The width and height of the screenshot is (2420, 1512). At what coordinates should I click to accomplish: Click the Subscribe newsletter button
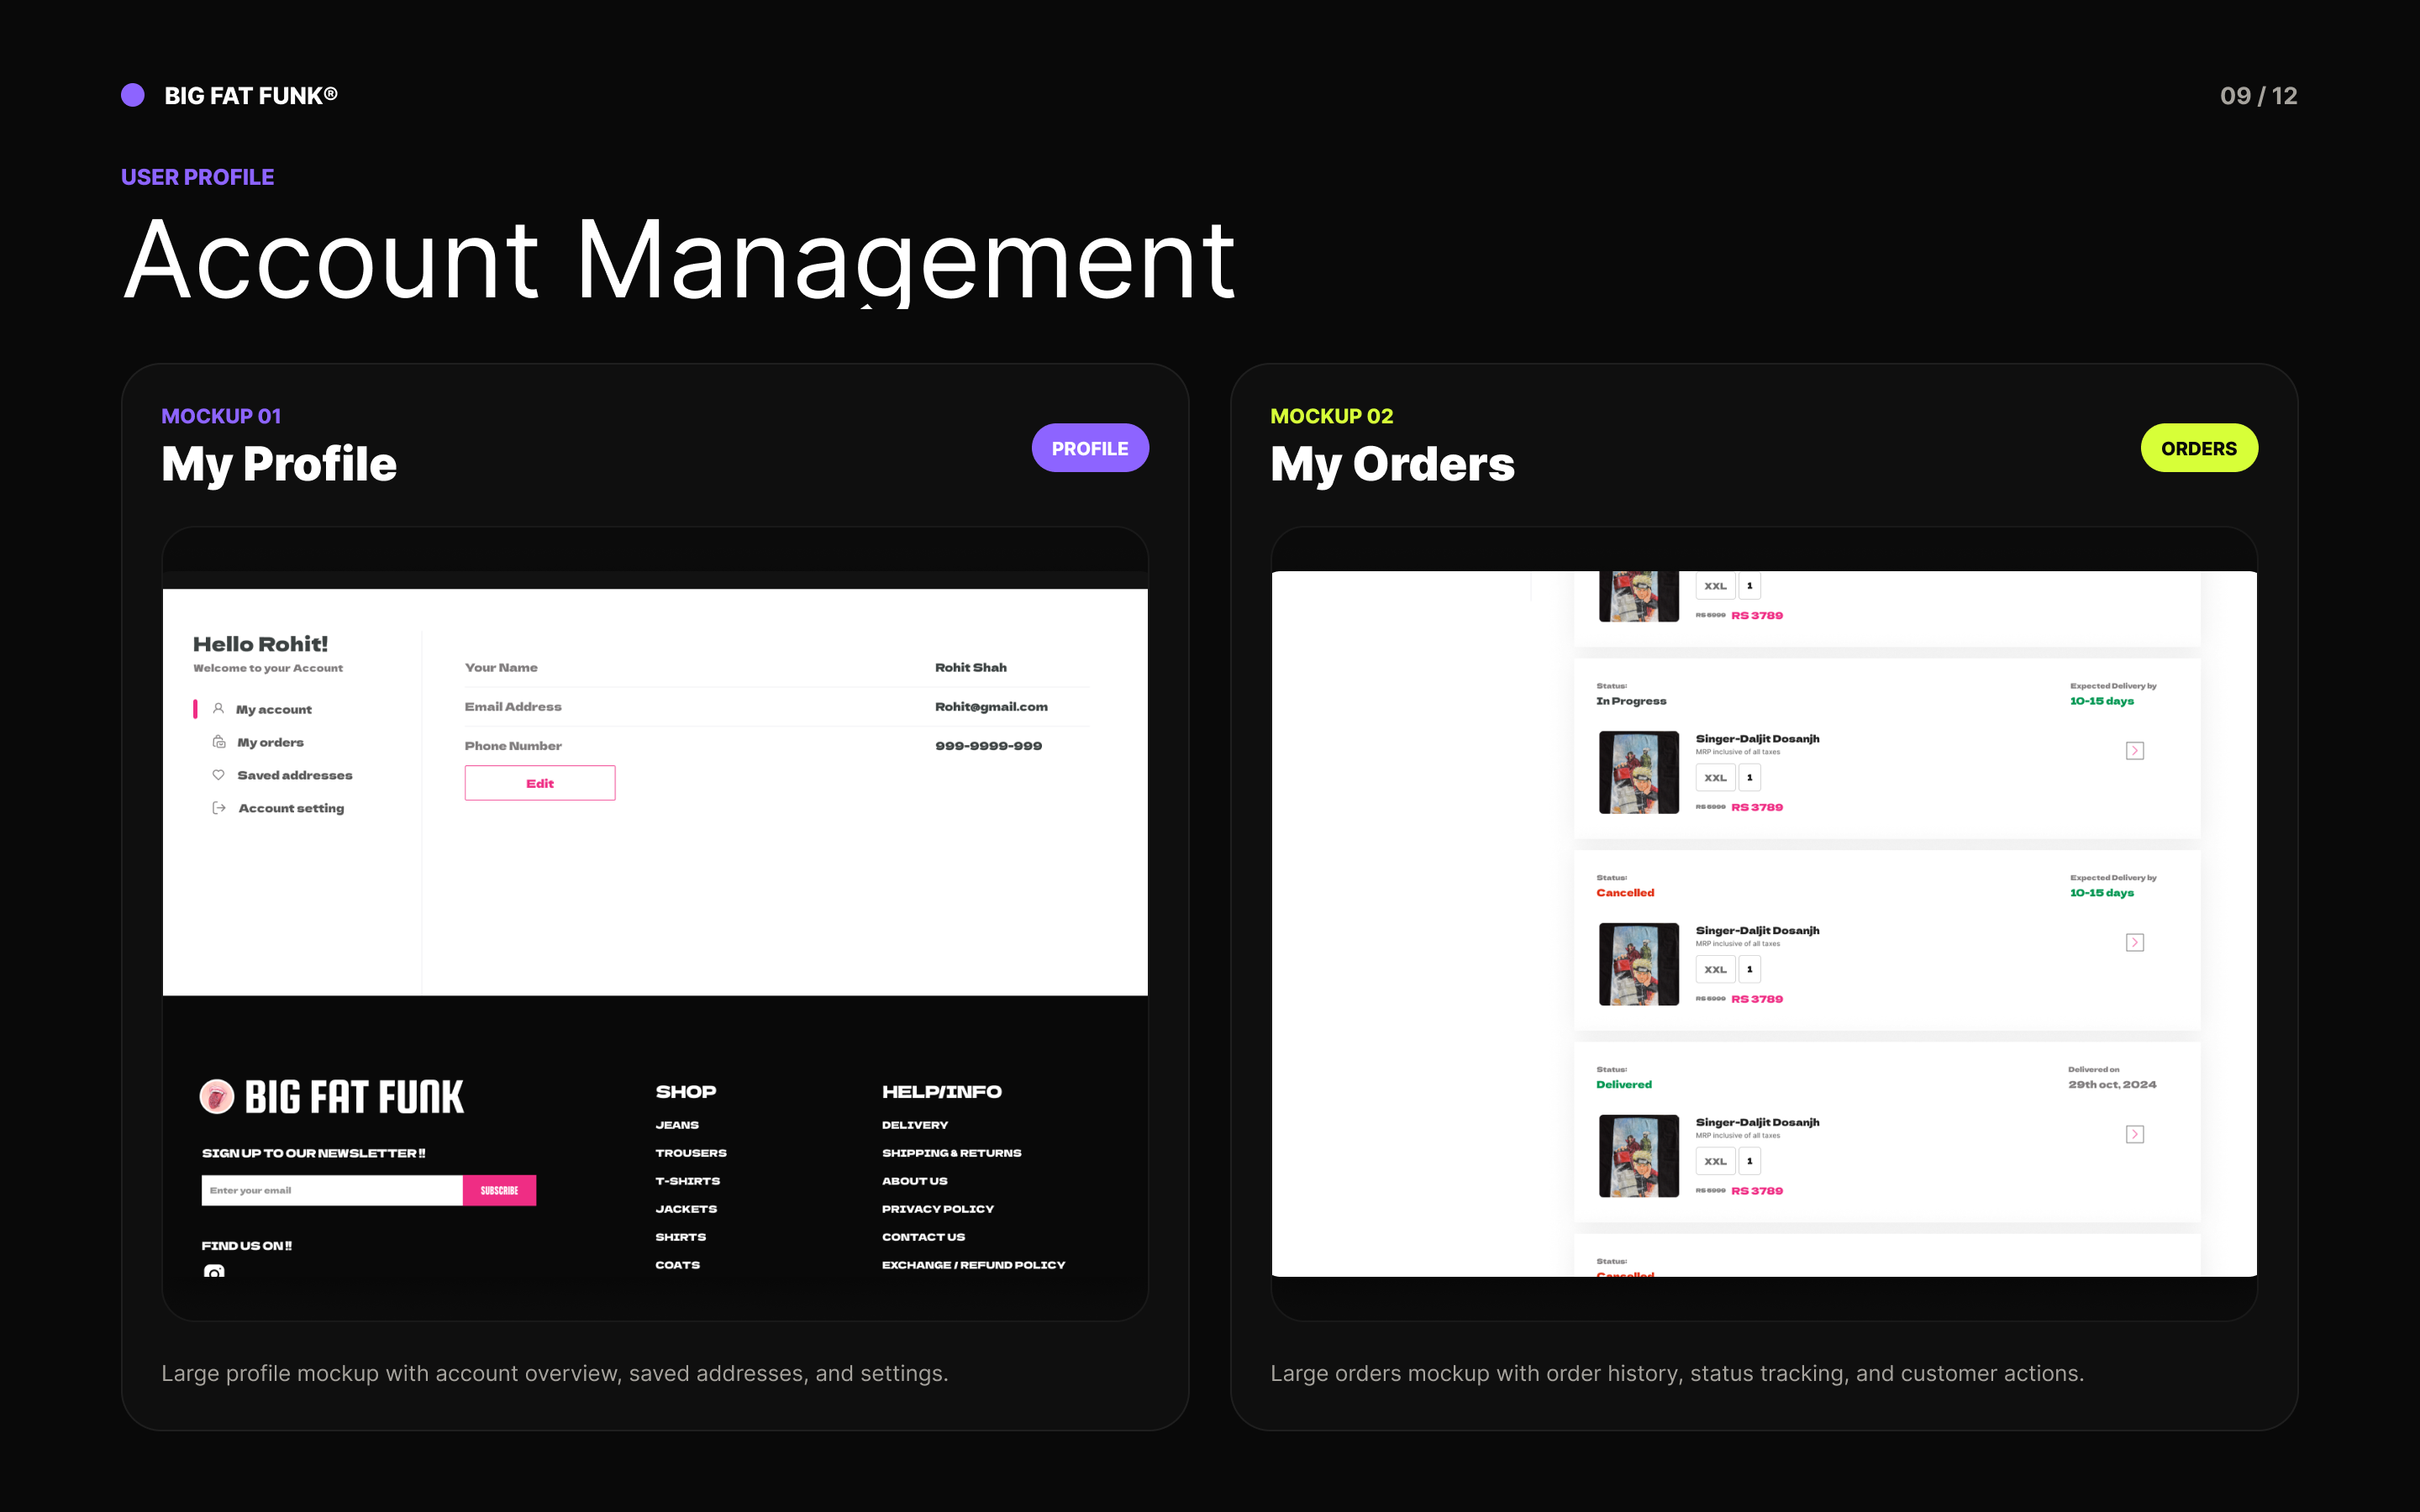pos(499,1190)
